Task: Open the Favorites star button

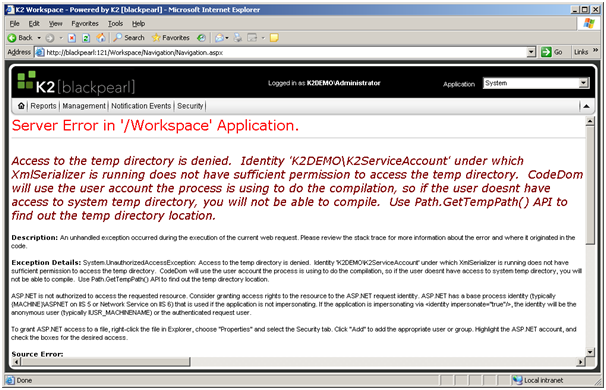Action: (170, 38)
